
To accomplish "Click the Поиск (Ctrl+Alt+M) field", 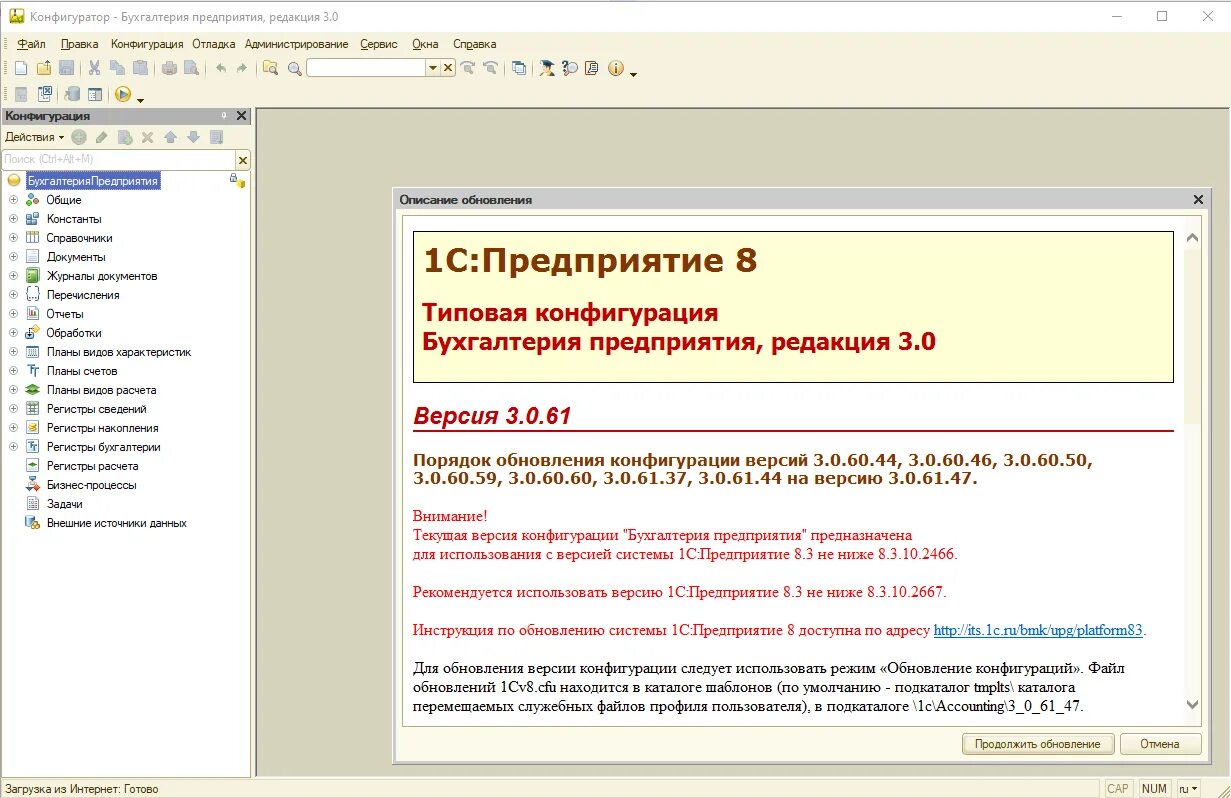I will pos(118,159).
